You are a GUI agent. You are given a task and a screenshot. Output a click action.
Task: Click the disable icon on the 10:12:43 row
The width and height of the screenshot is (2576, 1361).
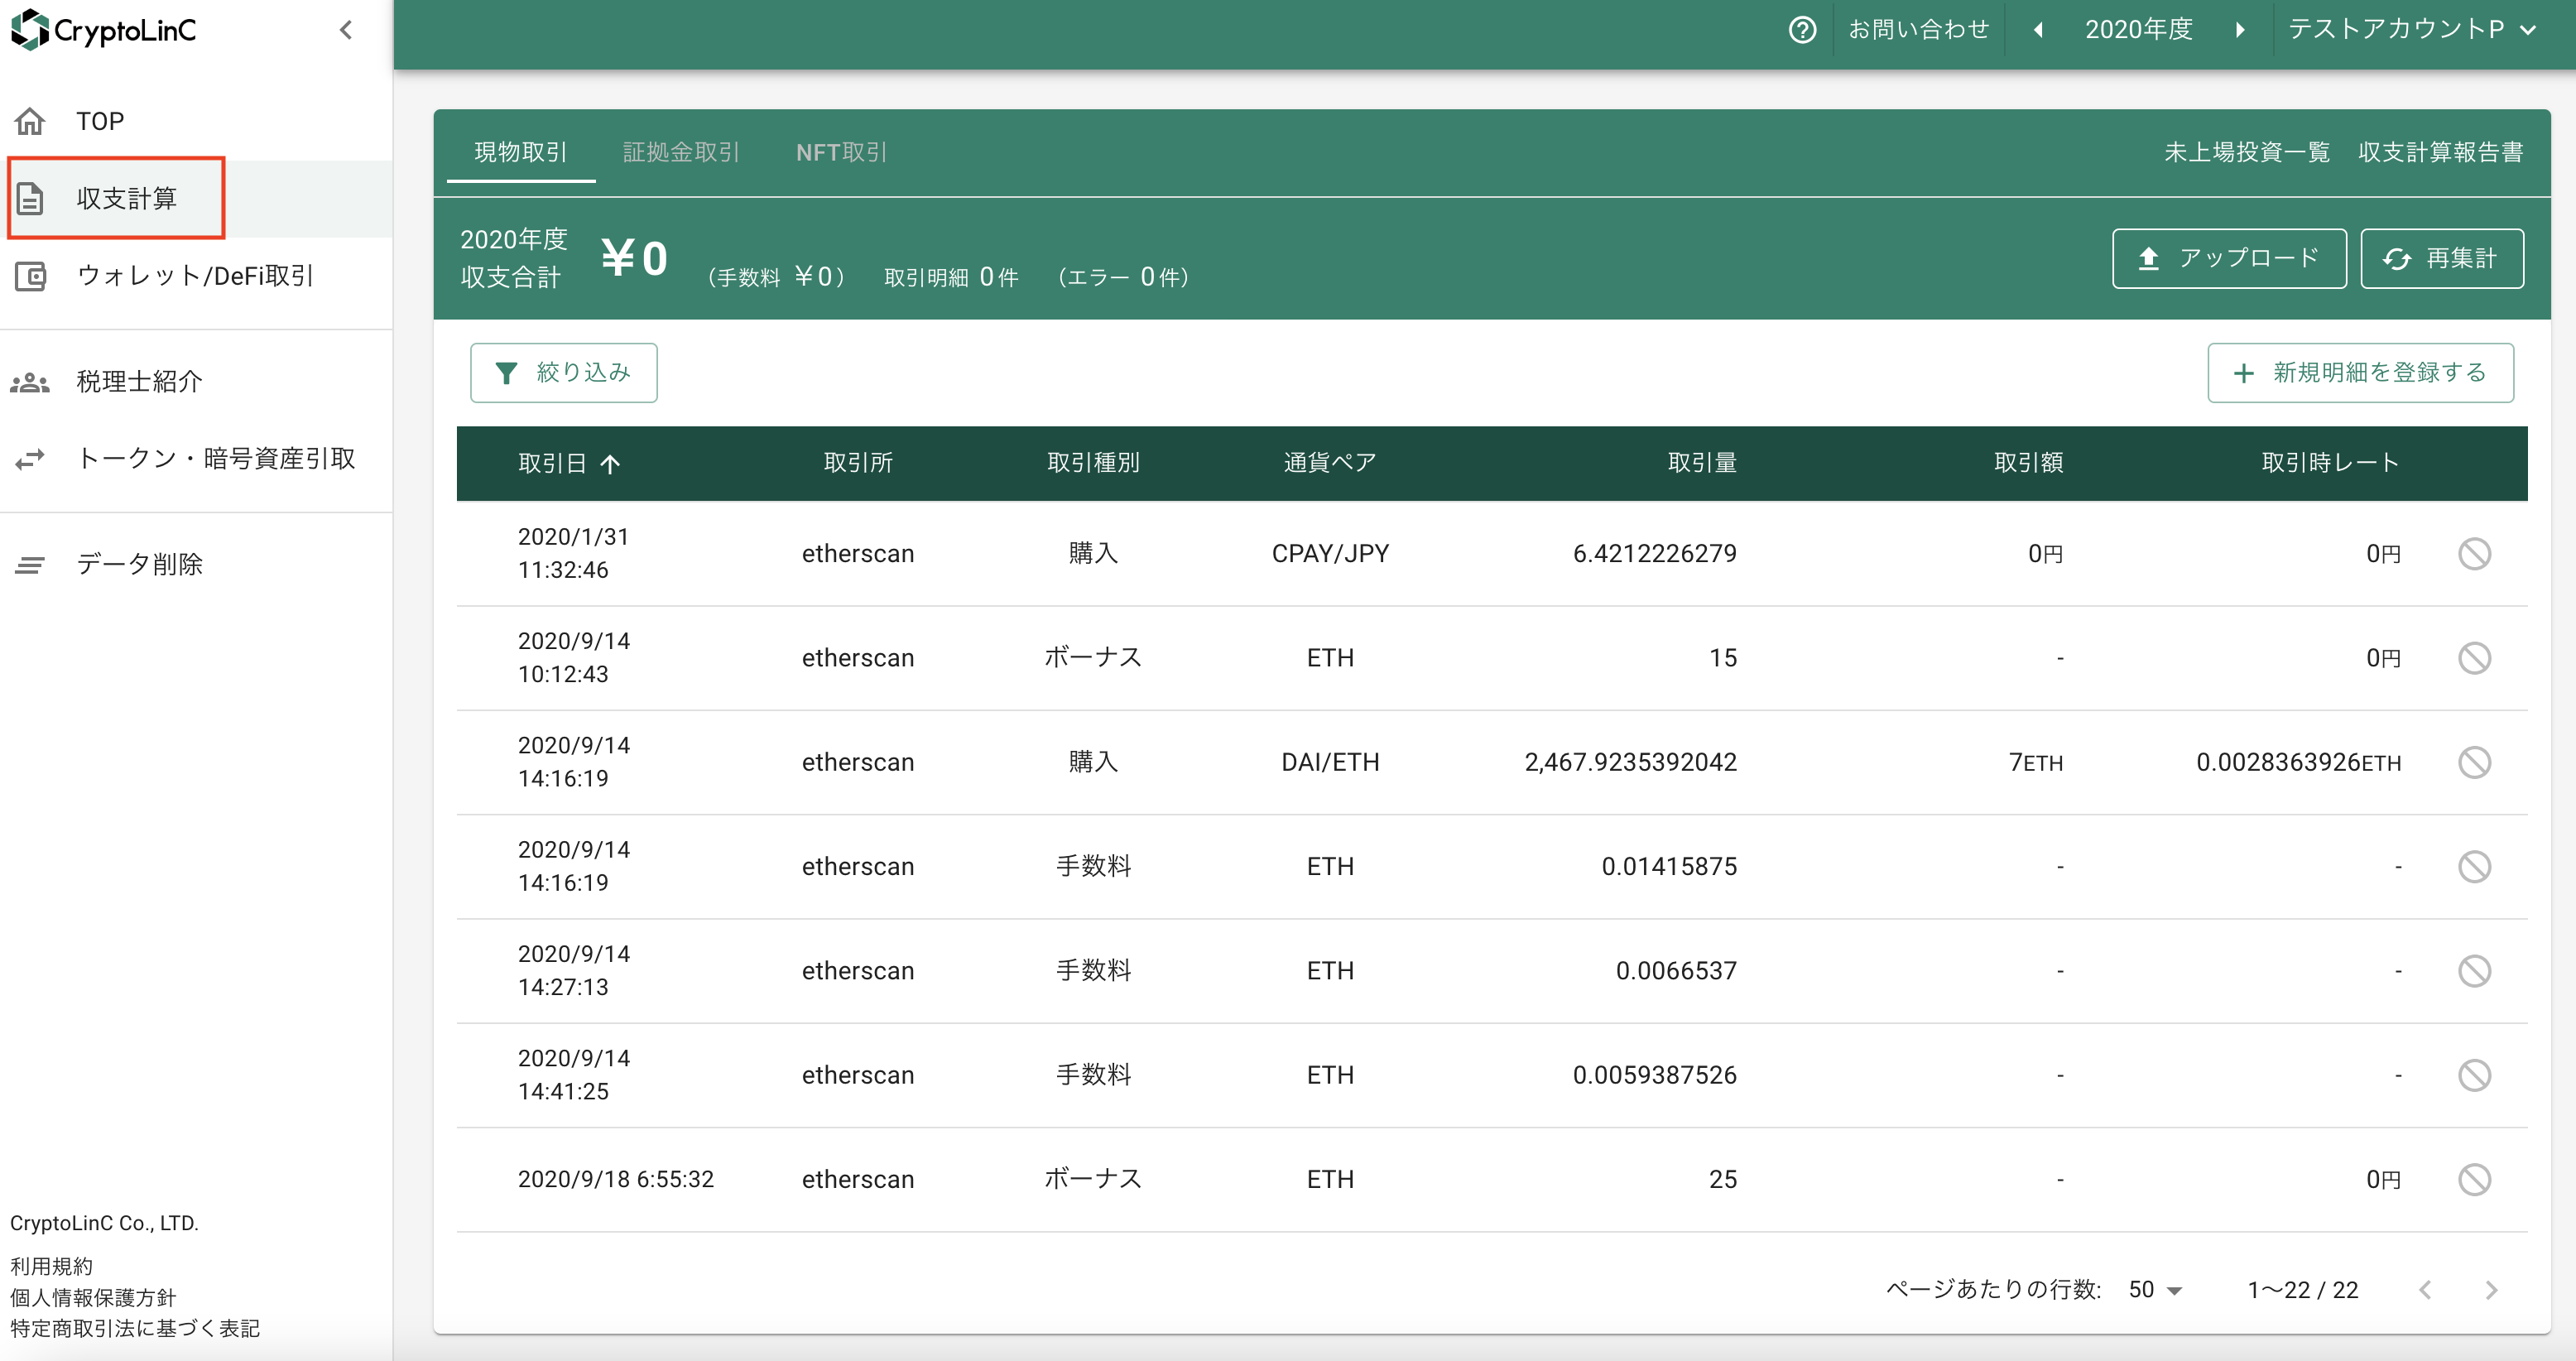(x=2474, y=658)
